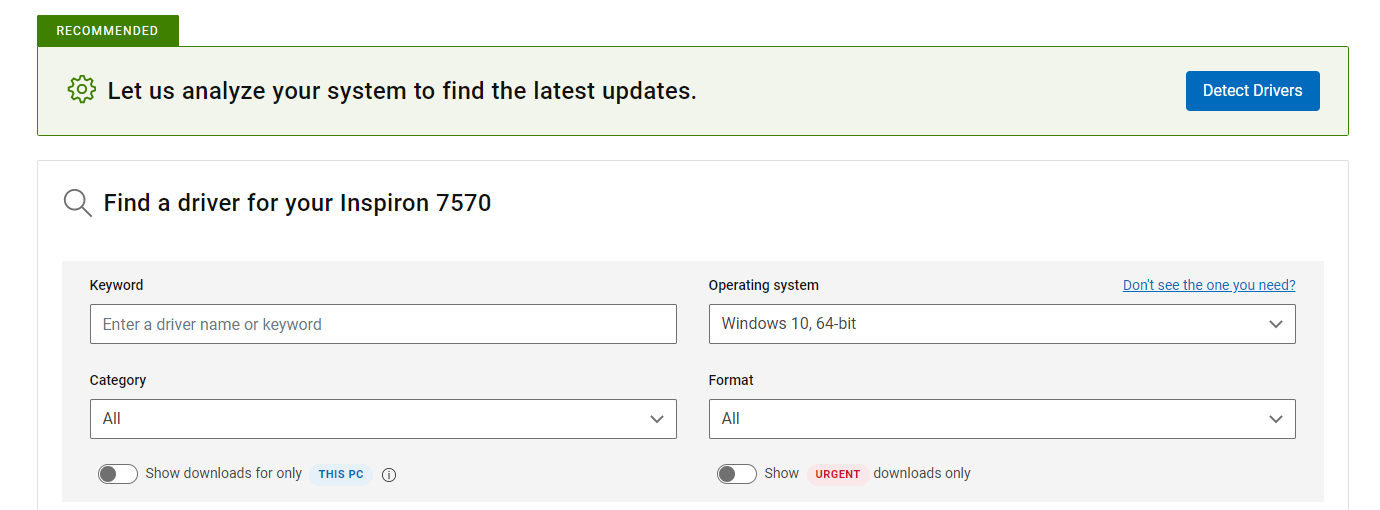Click the blue THIS PC badge
Image resolution: width=1380 pixels, height=510 pixels.
point(340,474)
